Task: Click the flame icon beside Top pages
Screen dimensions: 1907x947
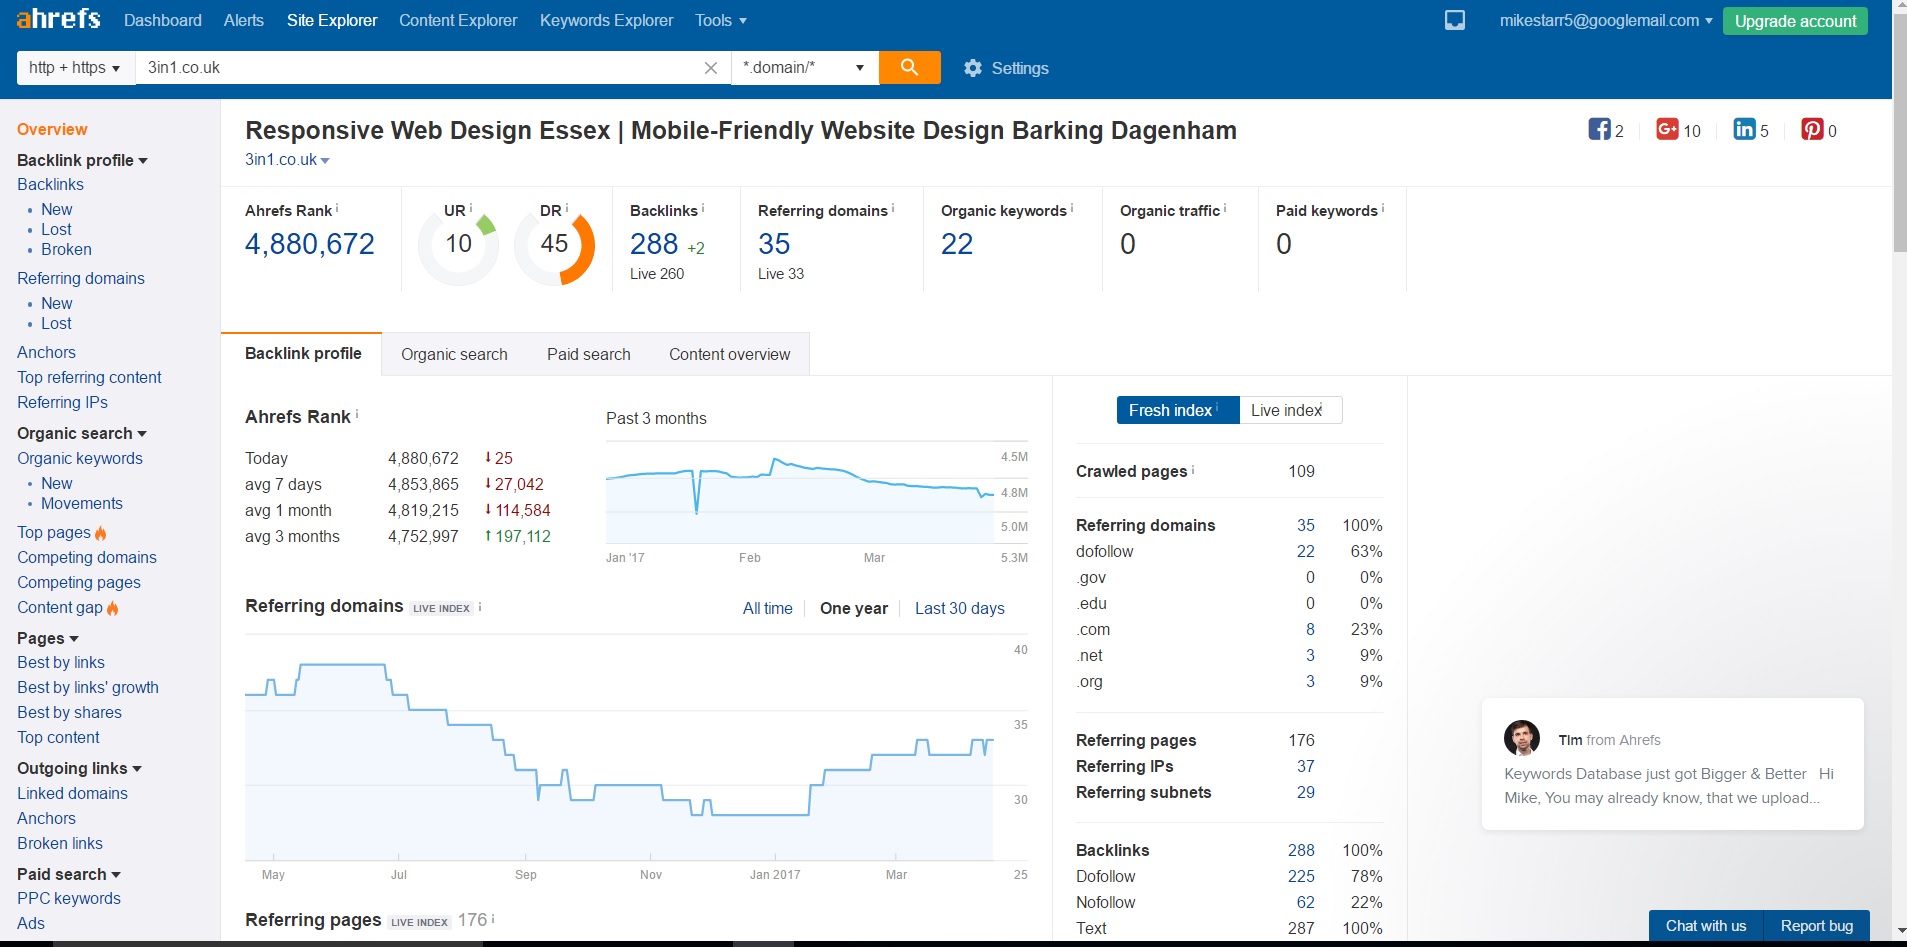Action: 101,533
